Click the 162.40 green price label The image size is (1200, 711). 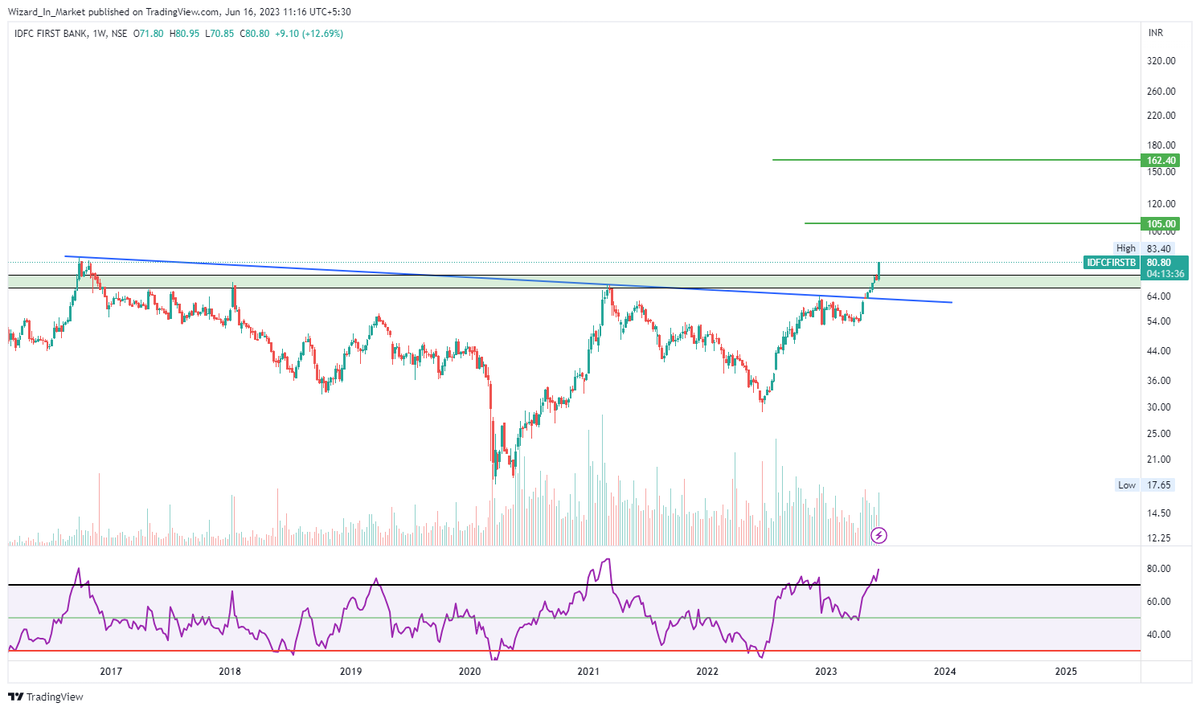tap(1163, 160)
